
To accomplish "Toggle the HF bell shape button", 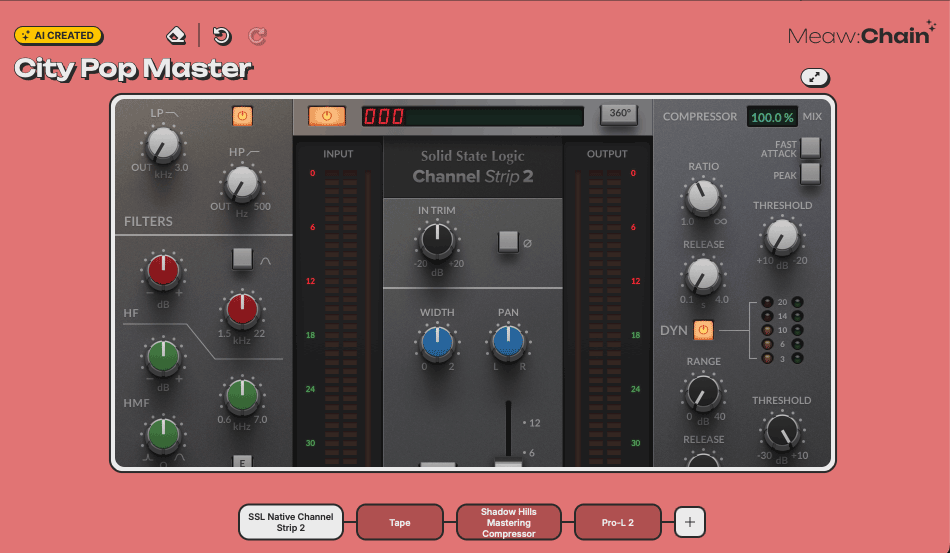I will click(242, 259).
